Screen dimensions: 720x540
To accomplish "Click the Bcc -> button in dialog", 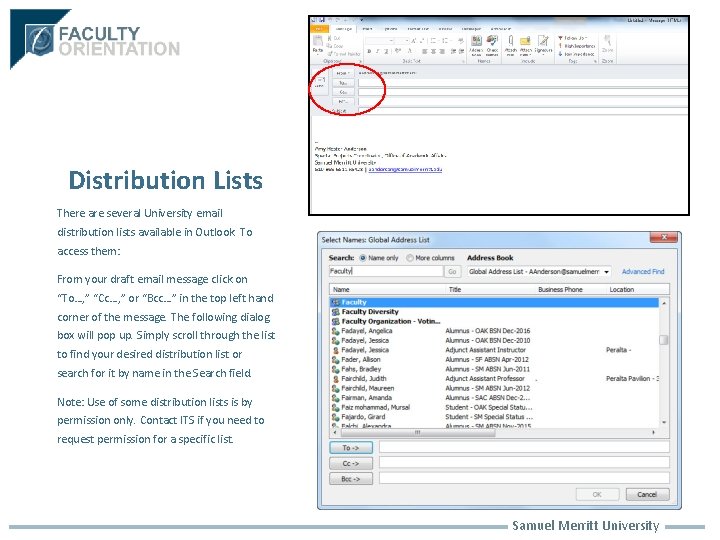I will [351, 479].
